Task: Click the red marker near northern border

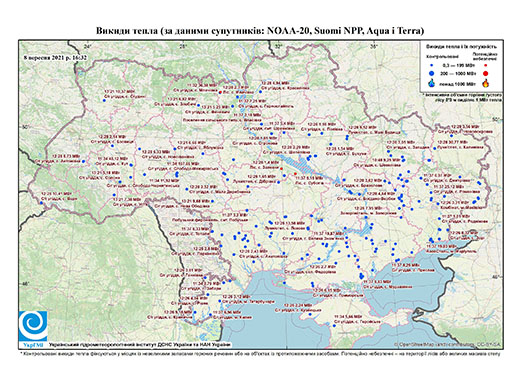Action: (220, 92)
